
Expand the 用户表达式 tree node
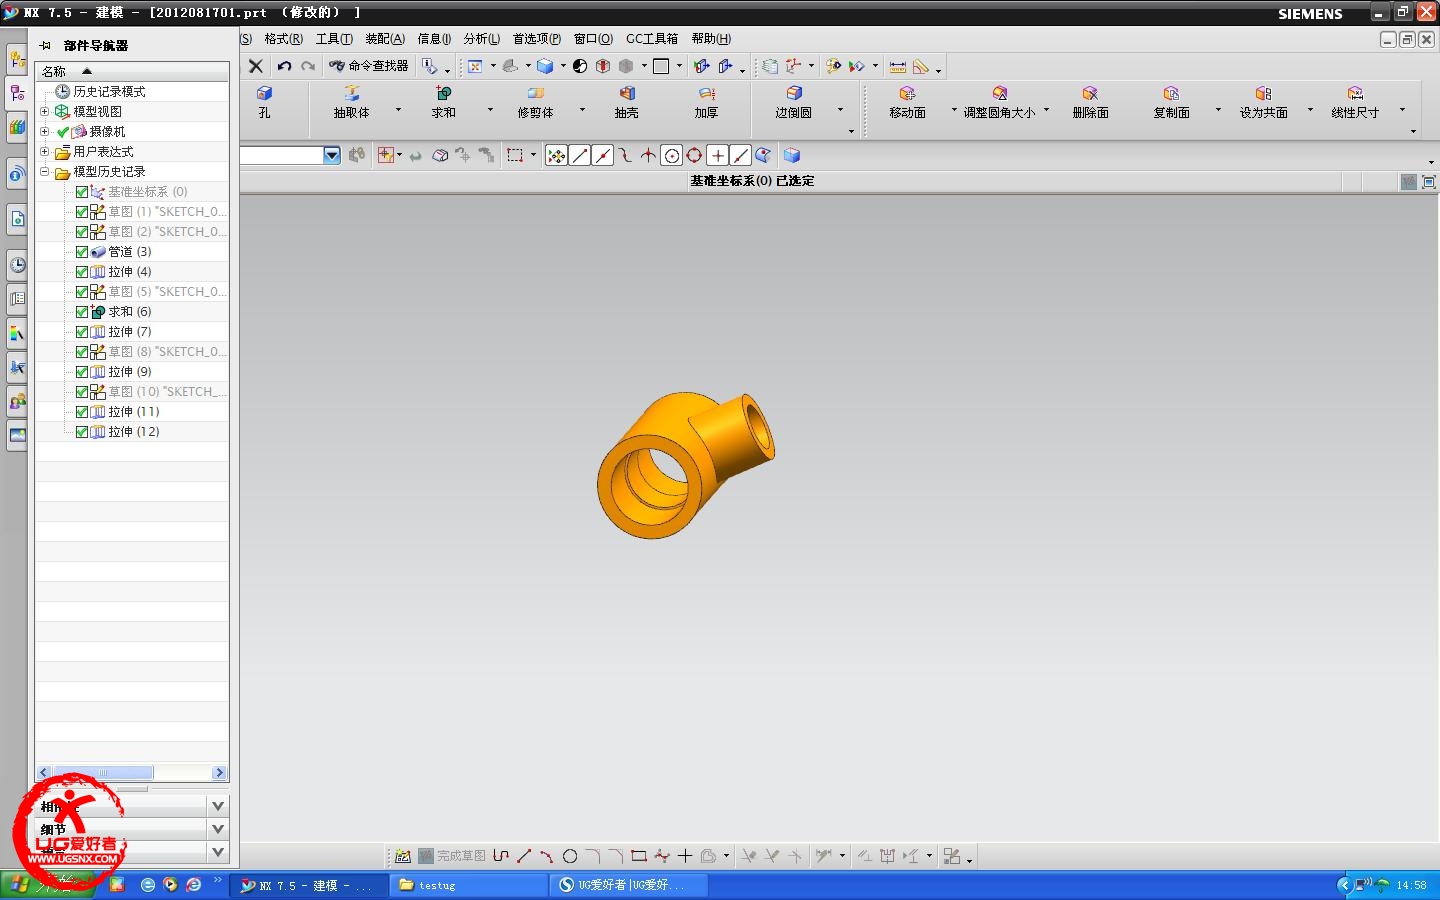(44, 151)
